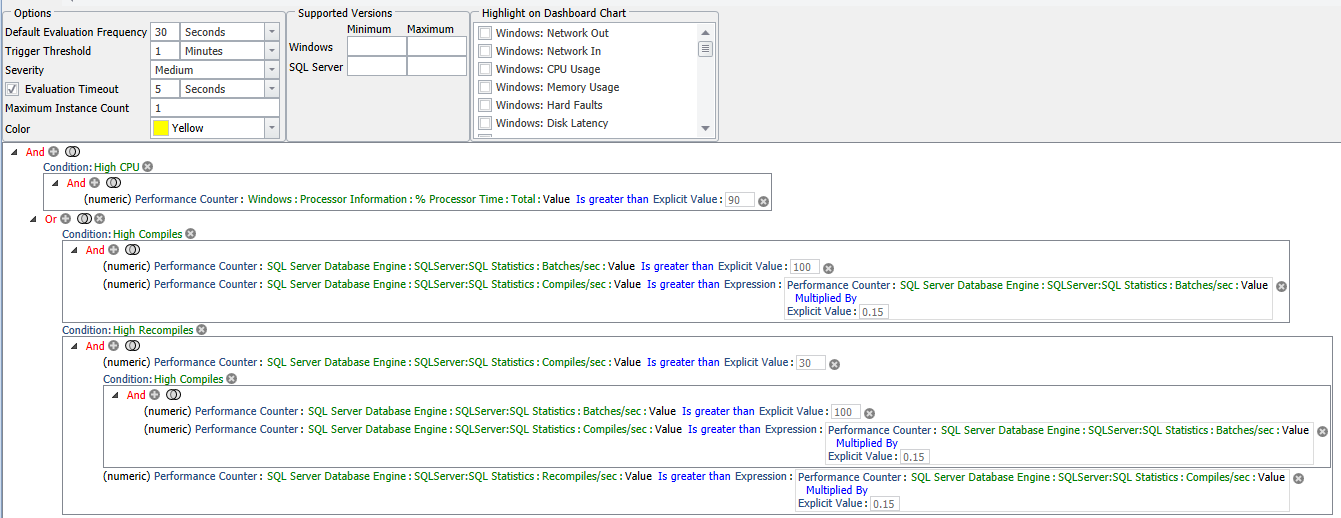Check Windows: Disk Latency

[x=485, y=123]
